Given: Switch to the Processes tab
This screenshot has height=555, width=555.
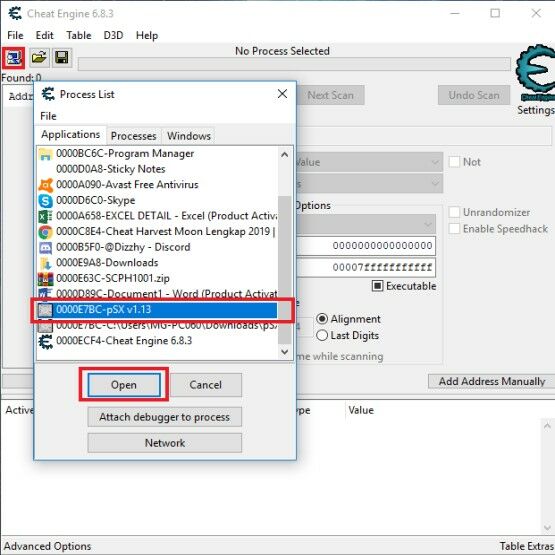Looking at the screenshot, I should tap(133, 136).
